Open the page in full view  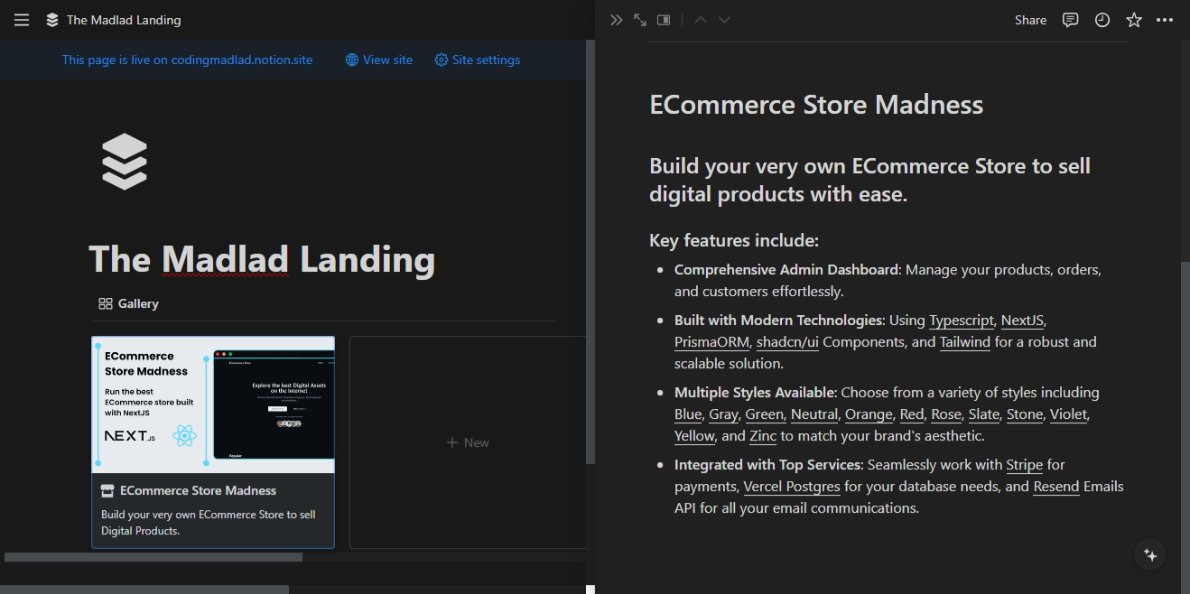[x=640, y=20]
